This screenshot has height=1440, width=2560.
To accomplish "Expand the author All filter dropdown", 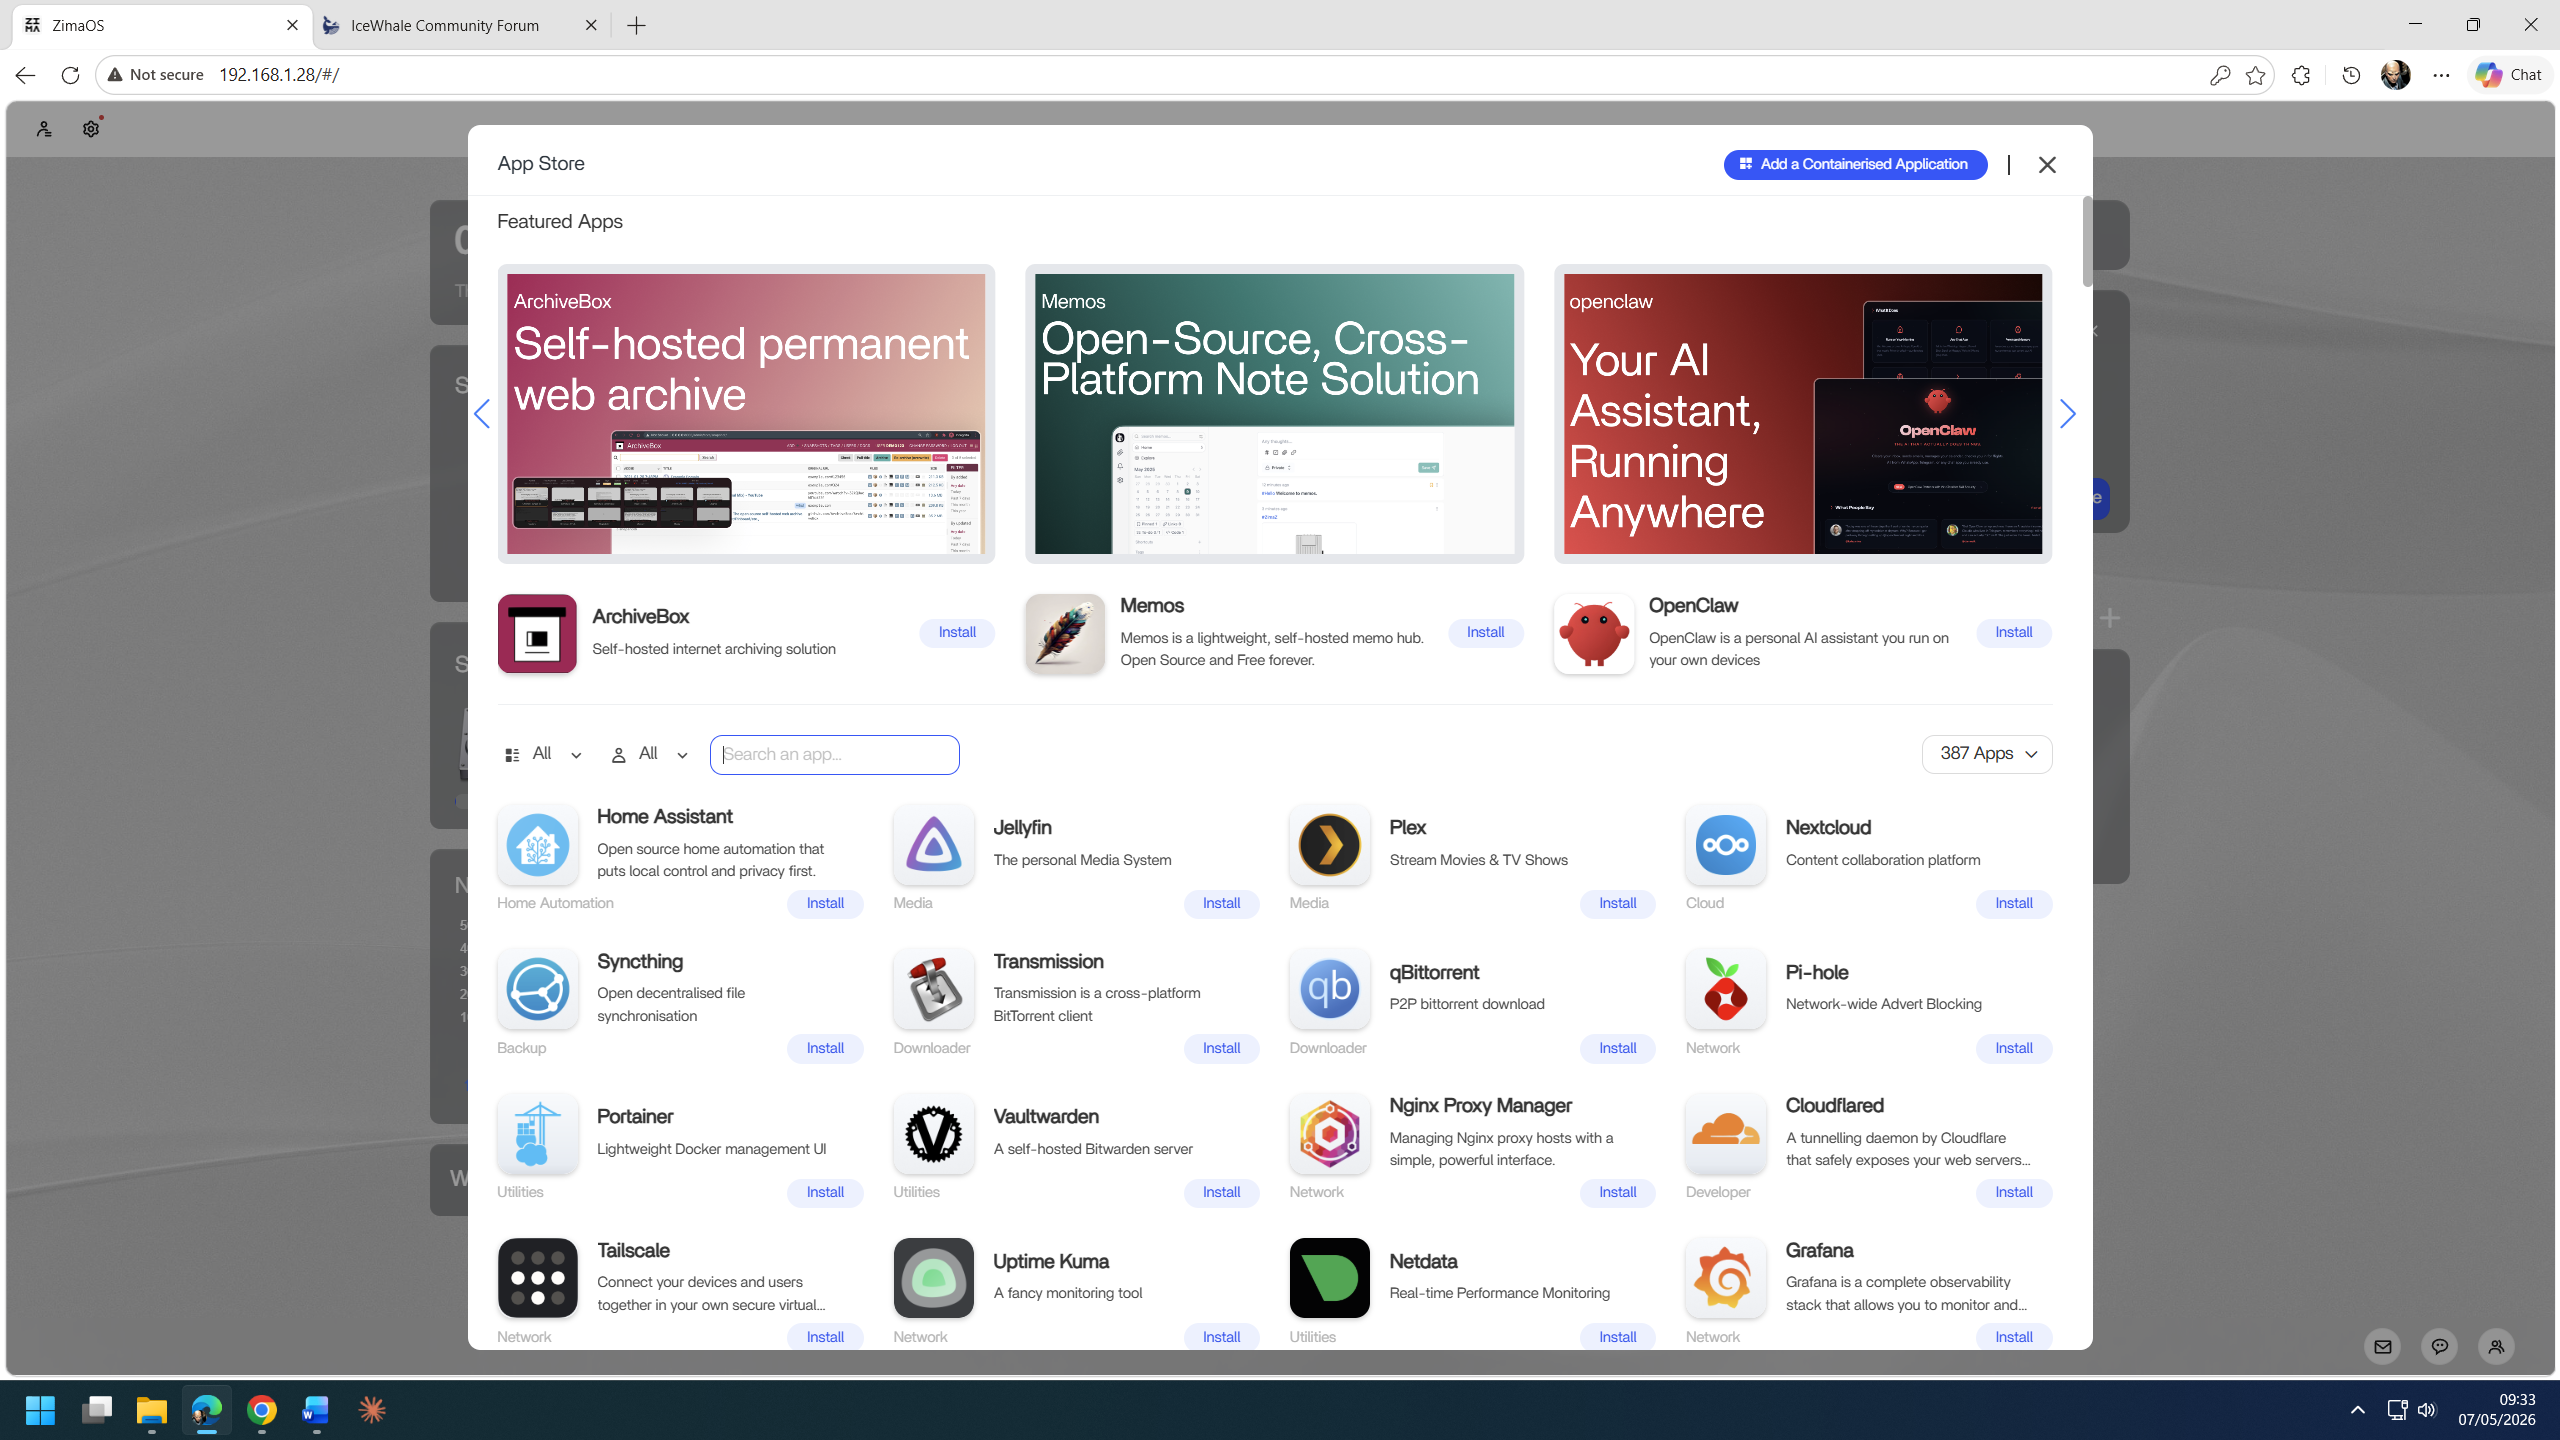I will click(649, 754).
